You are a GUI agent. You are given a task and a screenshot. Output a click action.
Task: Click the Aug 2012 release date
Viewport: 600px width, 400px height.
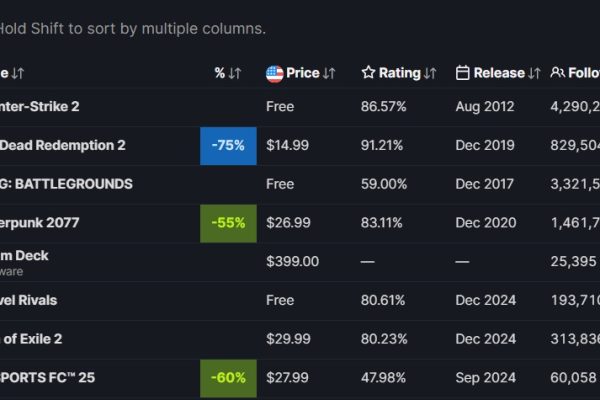tap(485, 106)
